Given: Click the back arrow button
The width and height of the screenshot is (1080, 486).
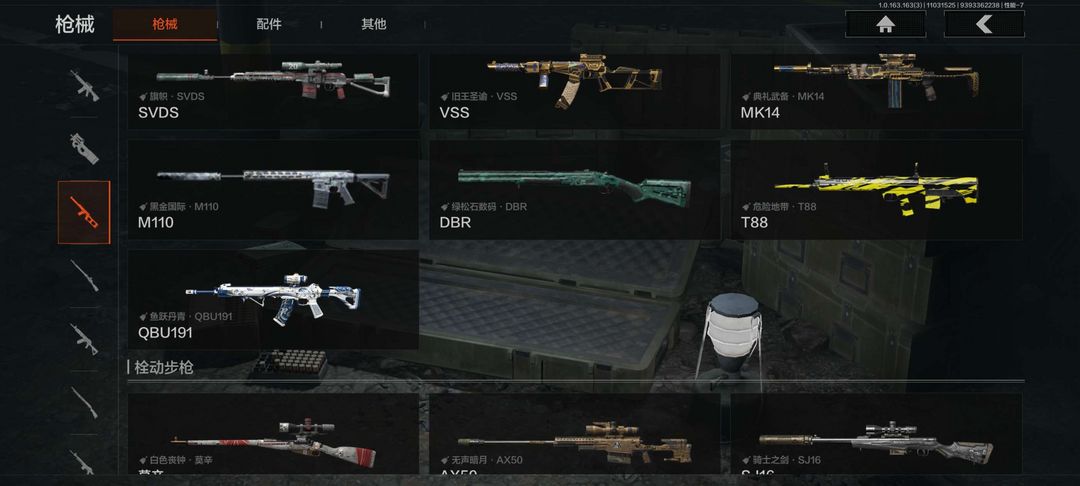Looking at the screenshot, I should pos(984,24).
